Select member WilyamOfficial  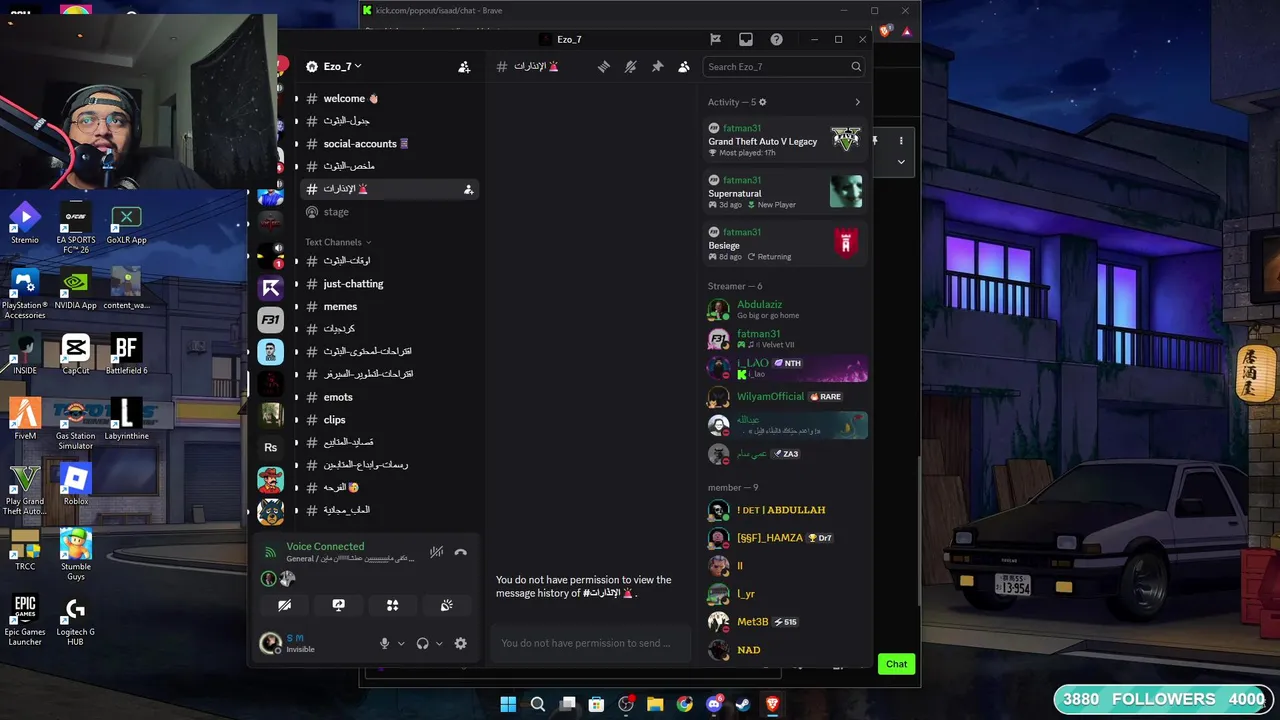[x=785, y=397]
